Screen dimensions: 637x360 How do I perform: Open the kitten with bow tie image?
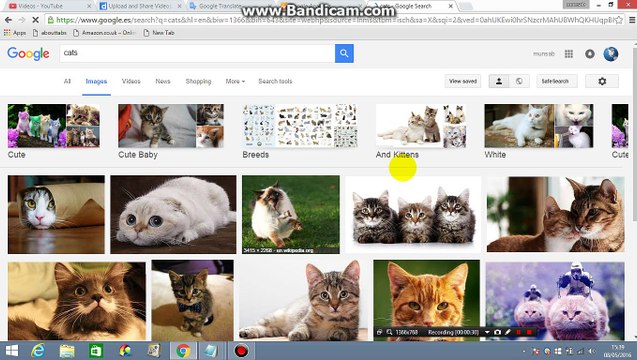(193, 300)
